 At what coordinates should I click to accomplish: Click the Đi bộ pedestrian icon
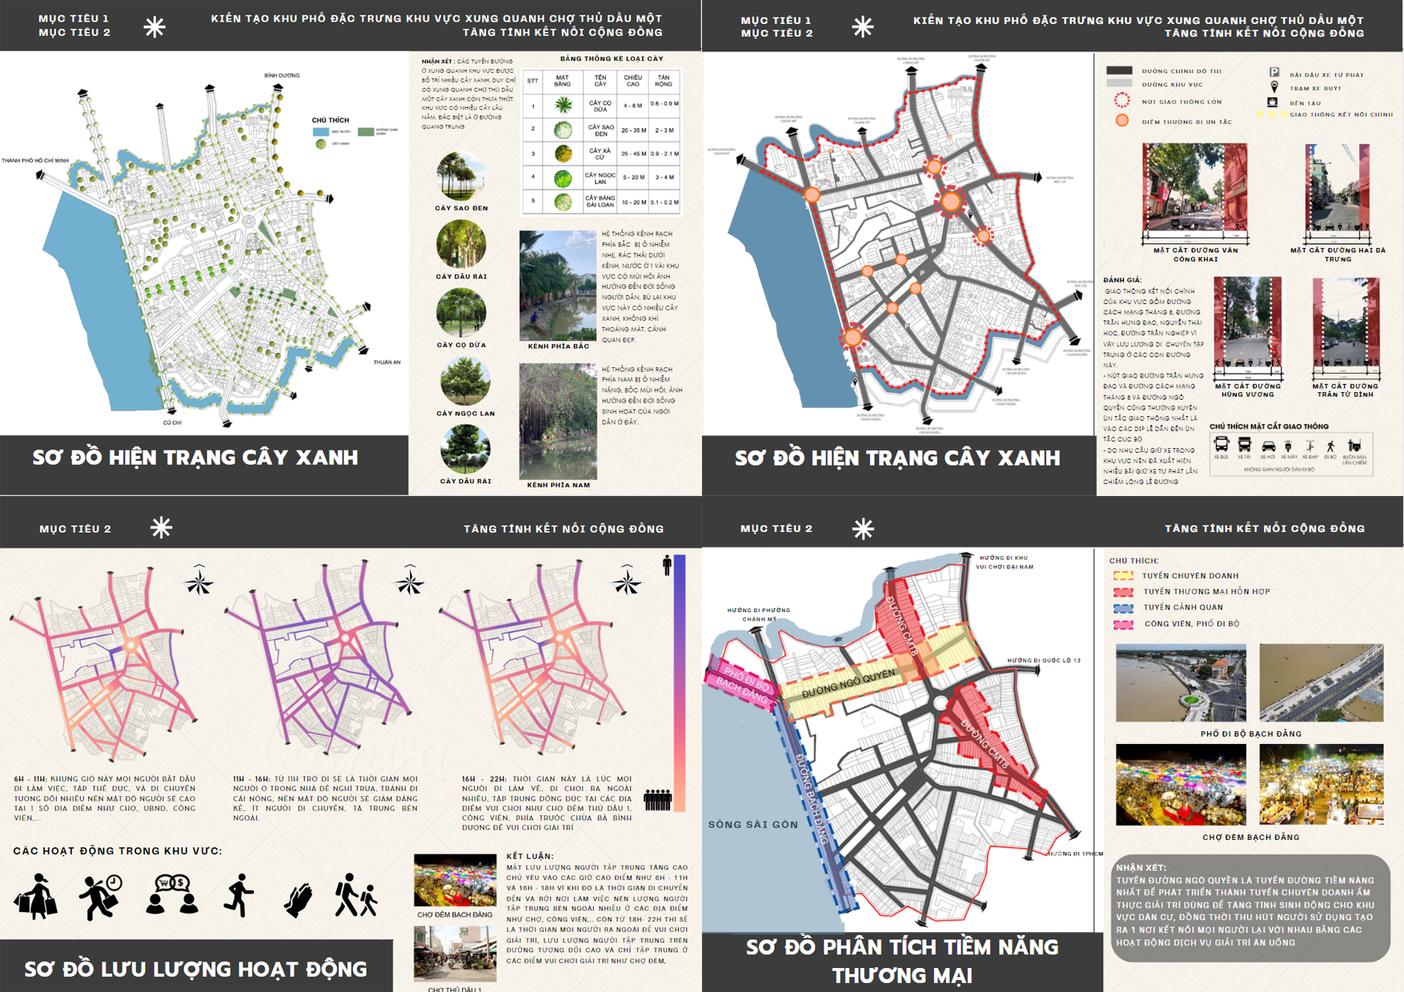tap(1330, 446)
